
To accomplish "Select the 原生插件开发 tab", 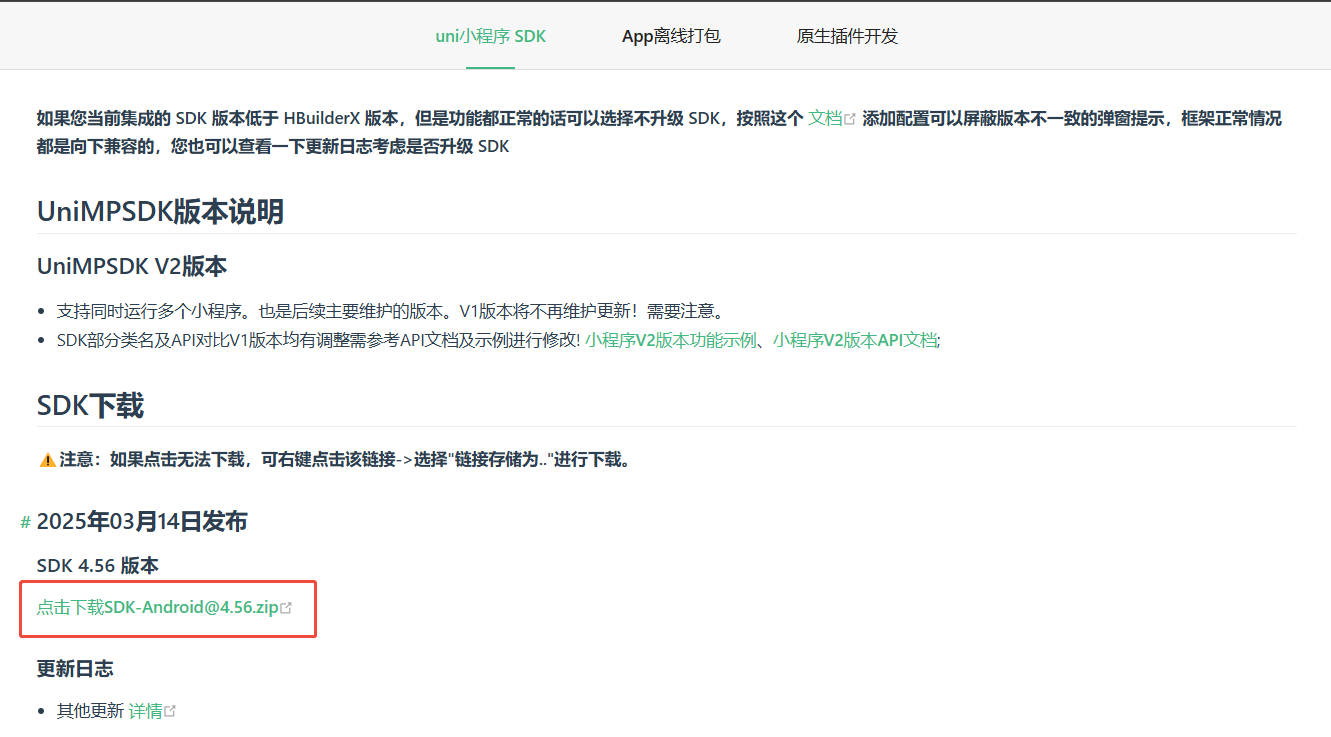I will [x=847, y=36].
